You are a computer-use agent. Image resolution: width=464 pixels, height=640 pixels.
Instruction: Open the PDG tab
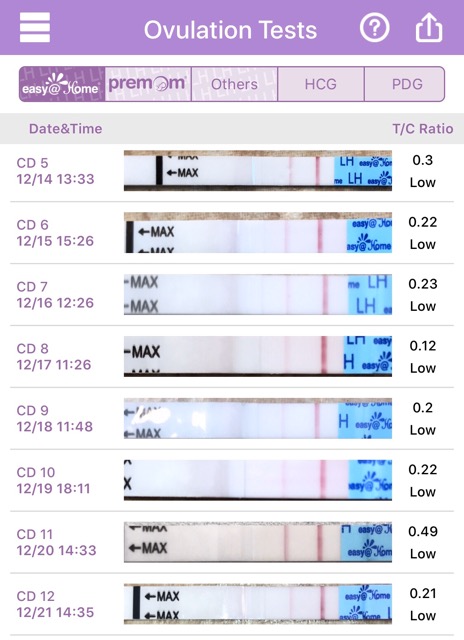point(405,84)
